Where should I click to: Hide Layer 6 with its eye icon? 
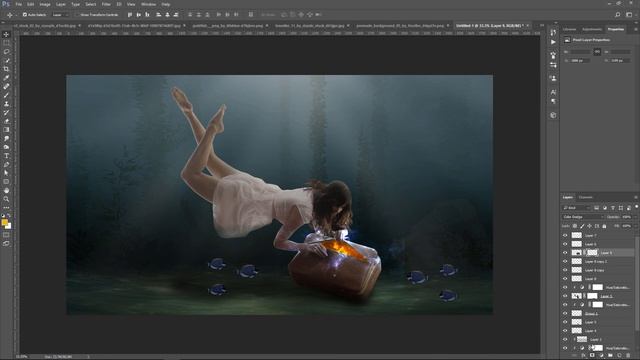pos(565,244)
